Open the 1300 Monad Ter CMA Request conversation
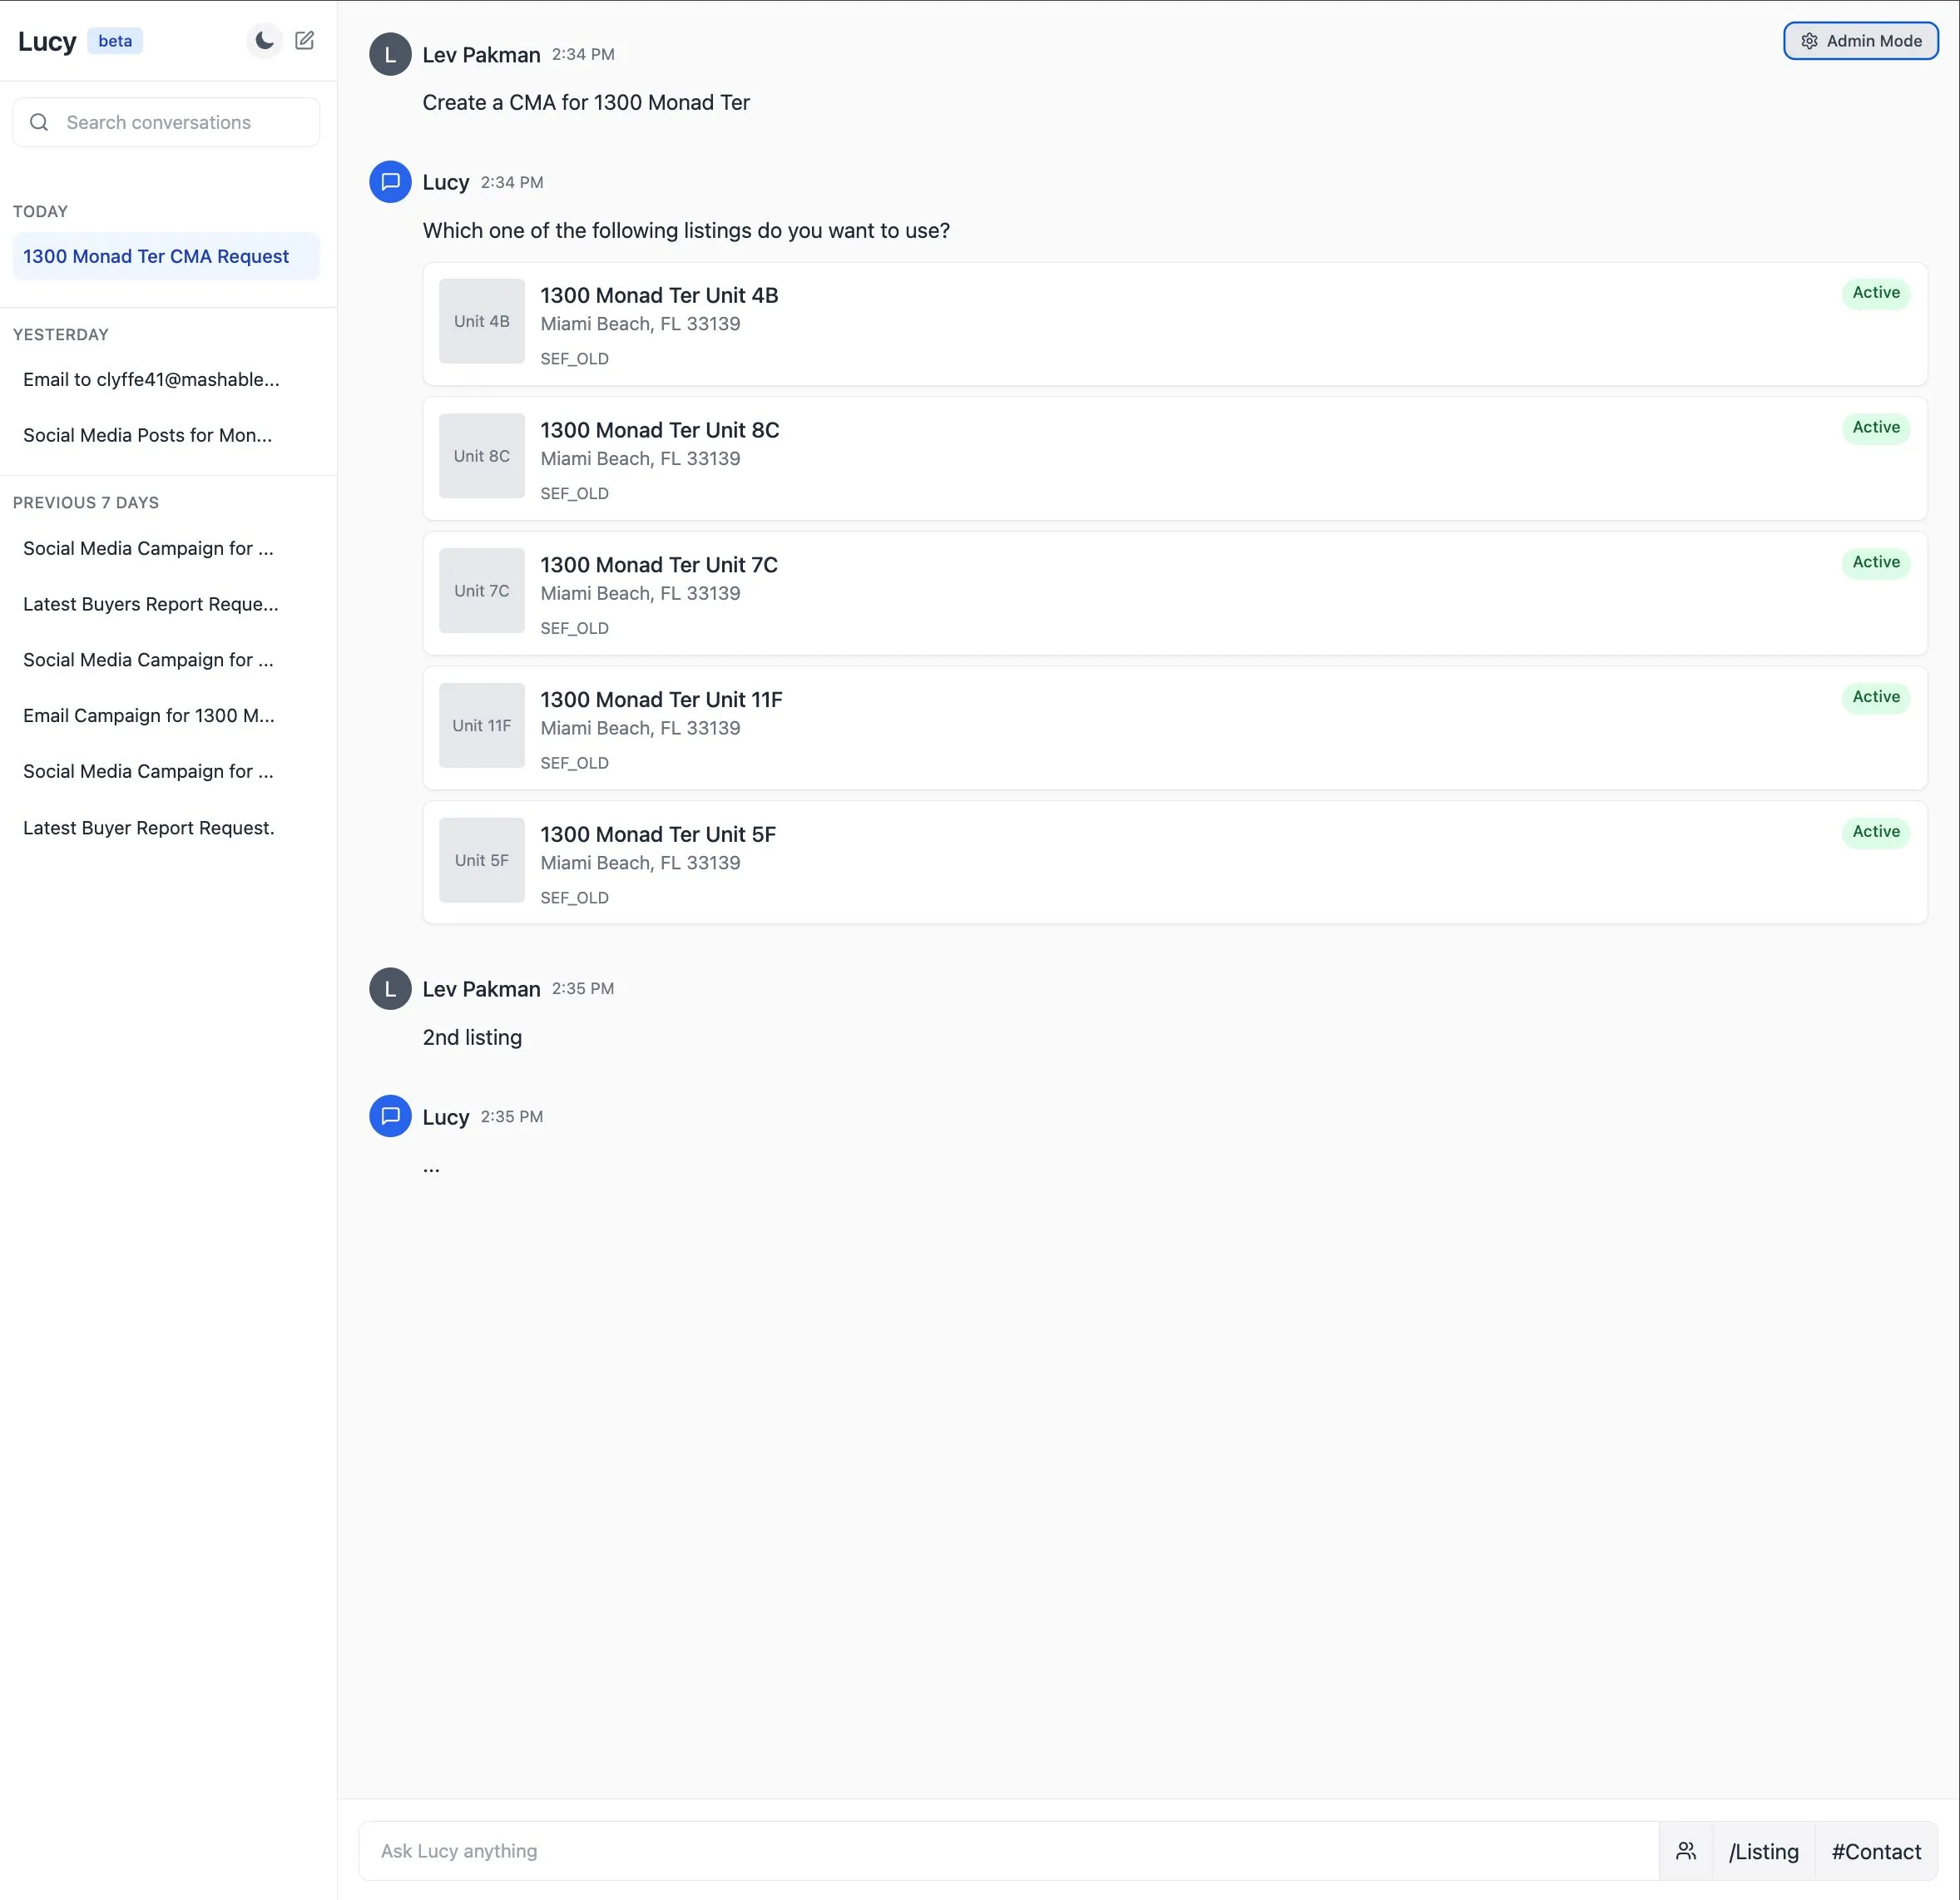The image size is (1960, 1900). 156,256
